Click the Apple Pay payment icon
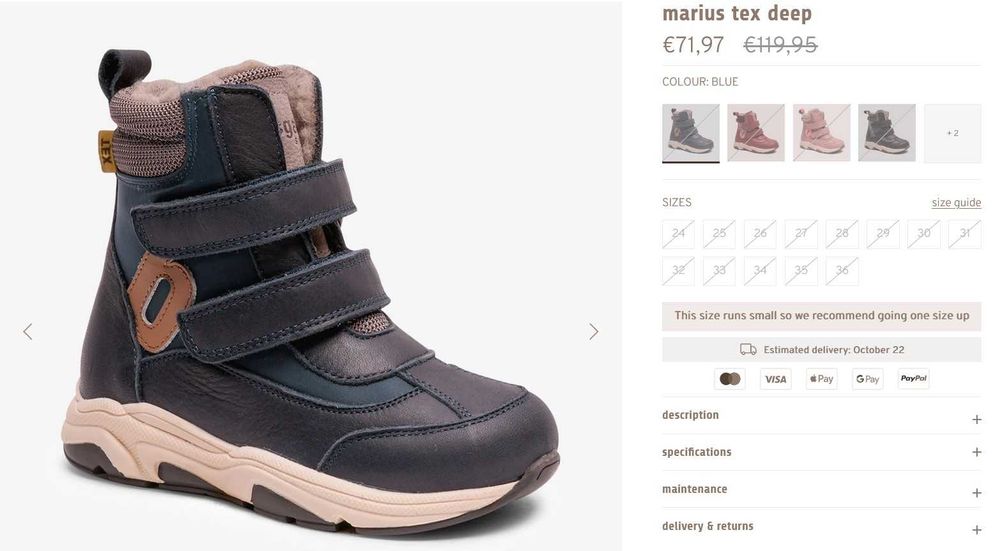Screen dimensions: 1000x551 (821, 379)
